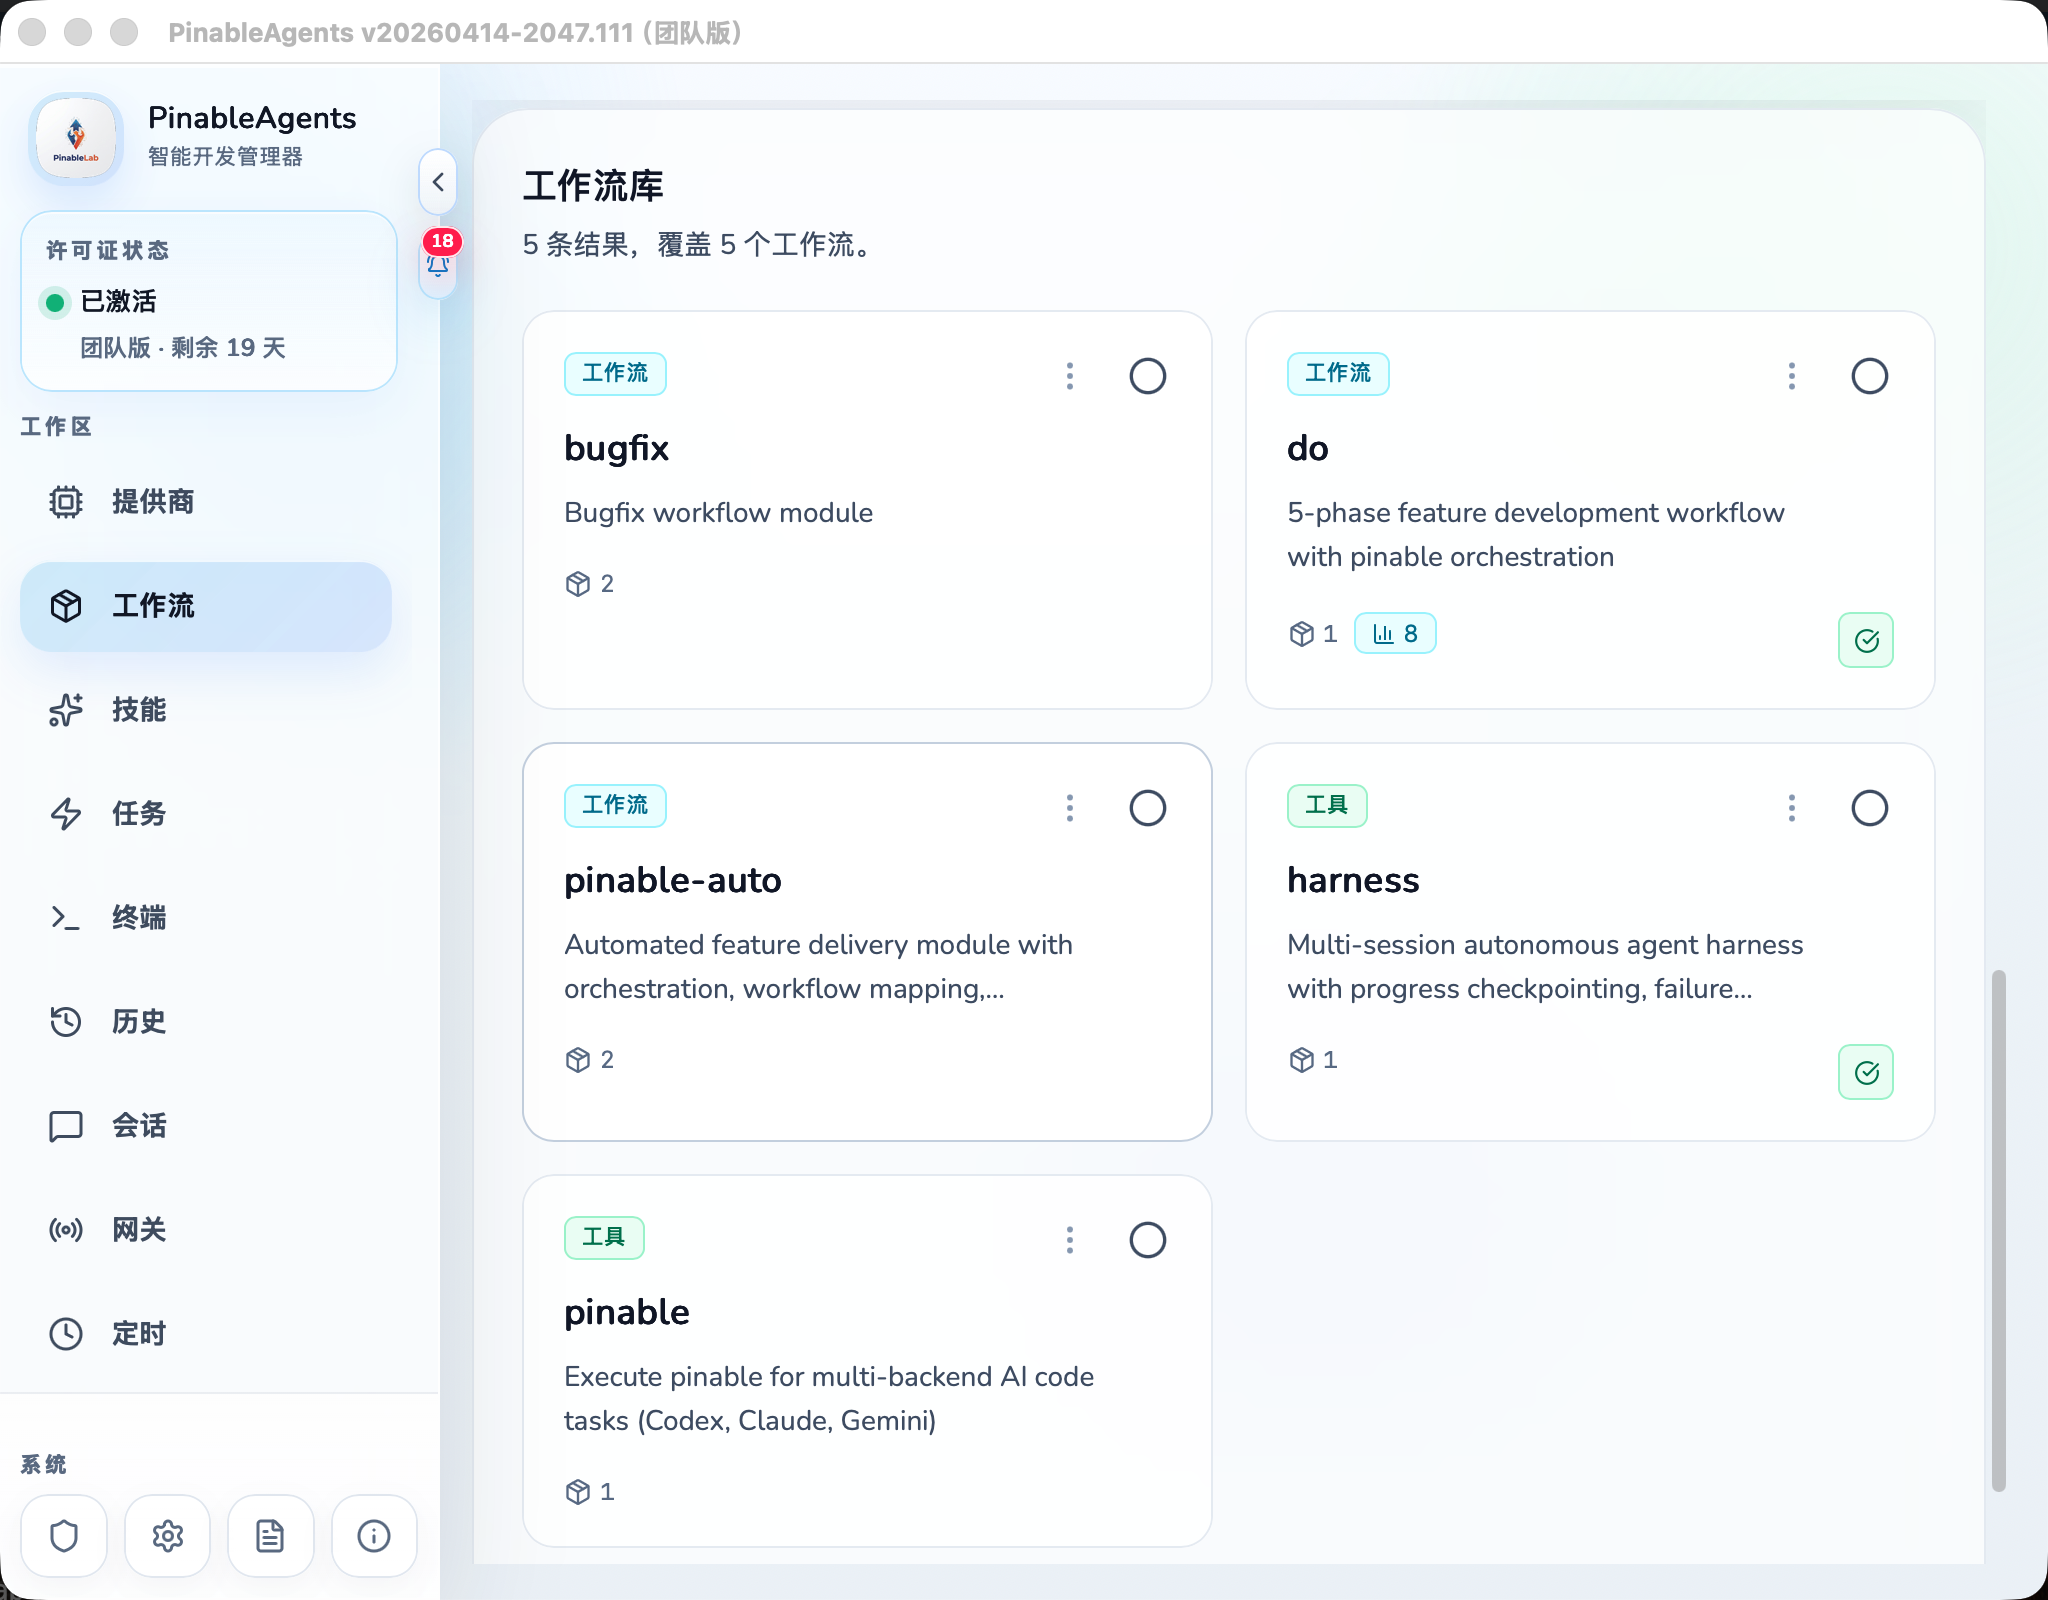This screenshot has width=2048, height=1600.
Task: Select the pinable tool radio circle
Action: [1148, 1240]
